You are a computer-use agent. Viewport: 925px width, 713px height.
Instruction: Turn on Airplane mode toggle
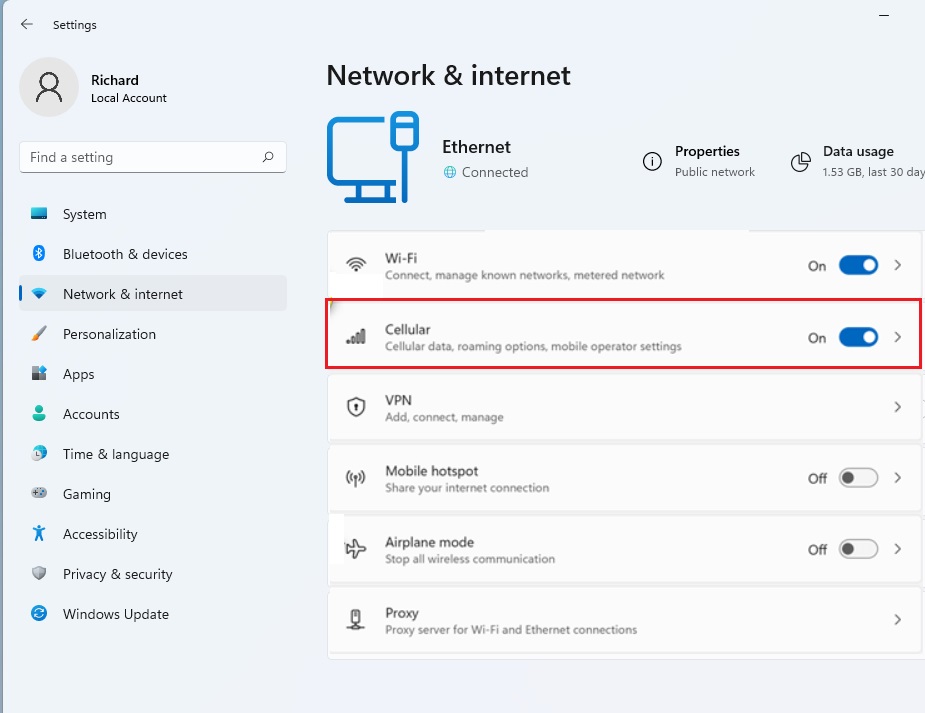858,549
